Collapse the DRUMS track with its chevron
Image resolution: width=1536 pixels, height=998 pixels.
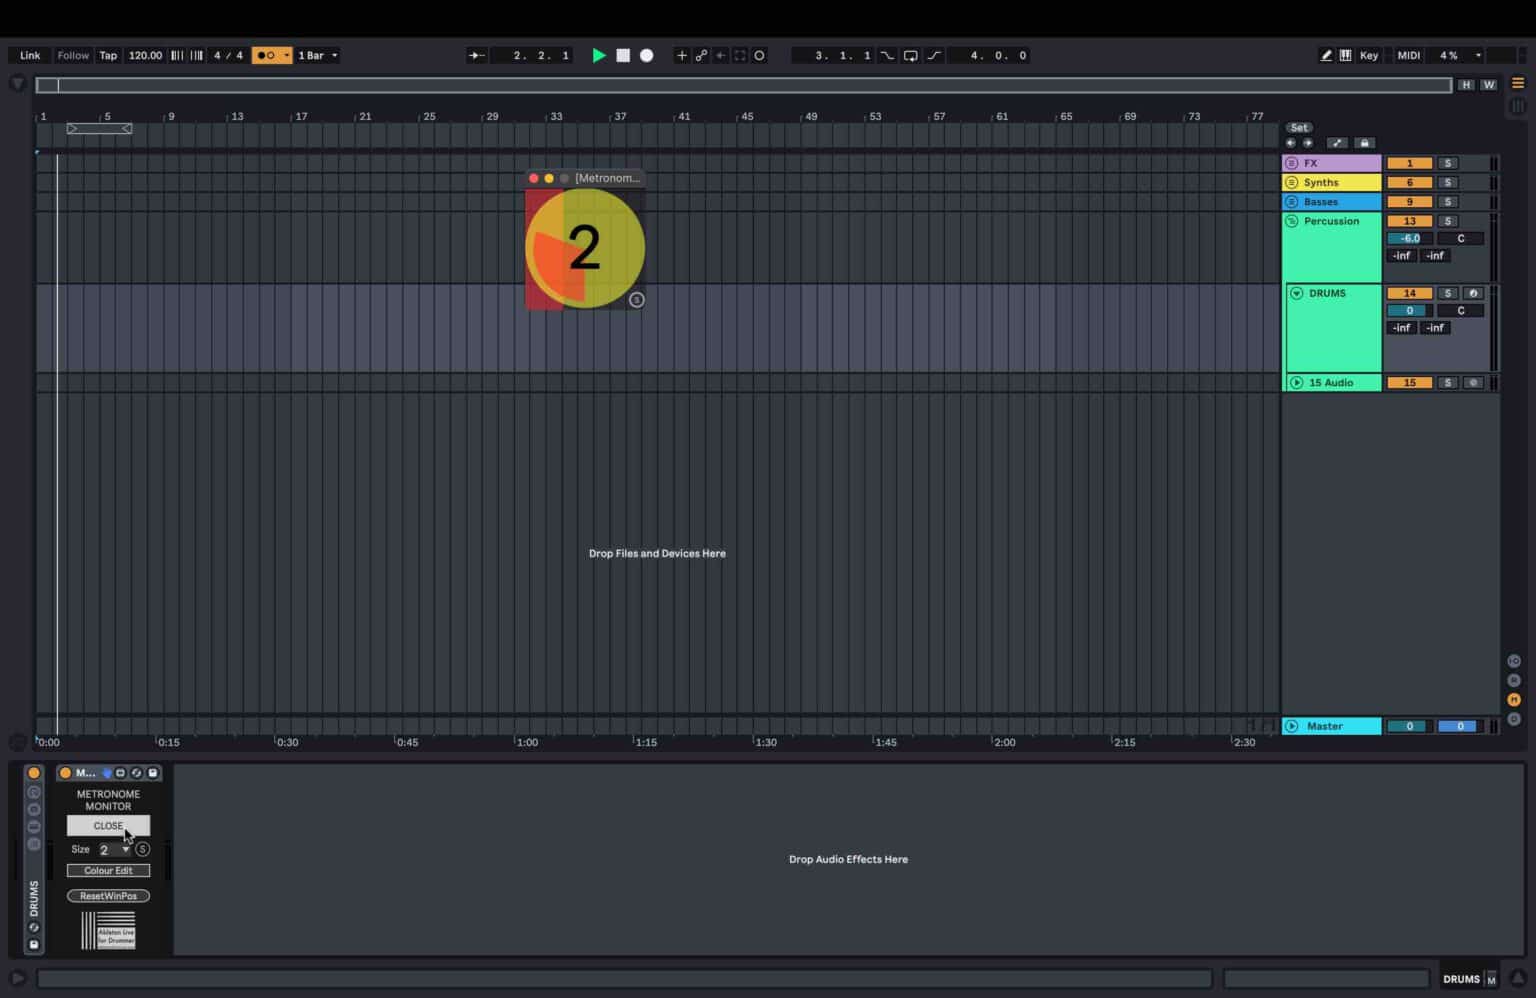(x=1296, y=293)
